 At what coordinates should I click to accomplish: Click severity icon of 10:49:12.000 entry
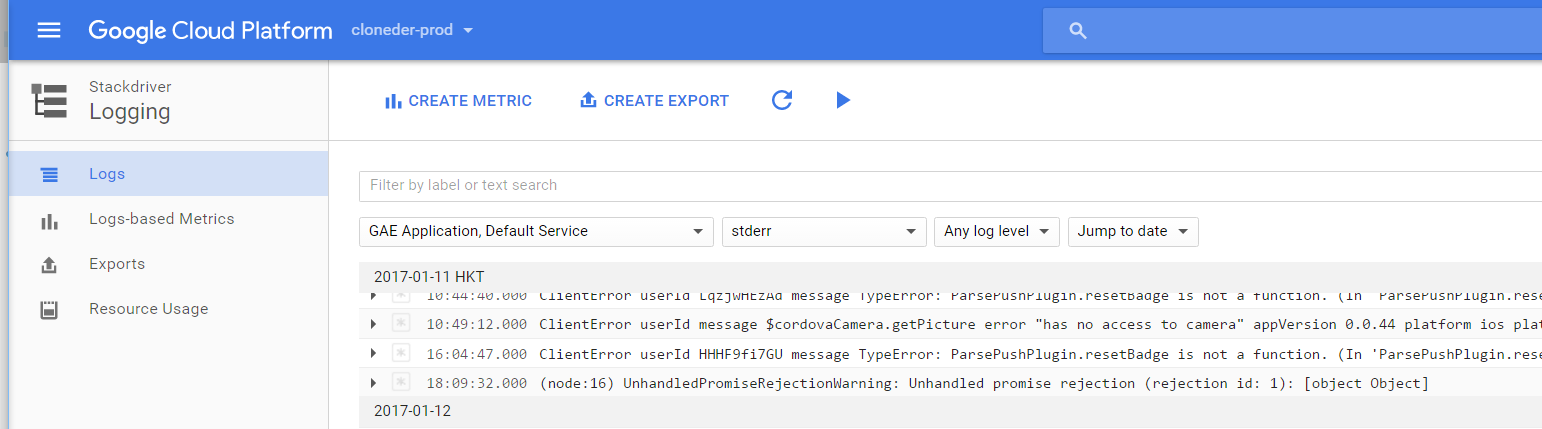[401, 323]
